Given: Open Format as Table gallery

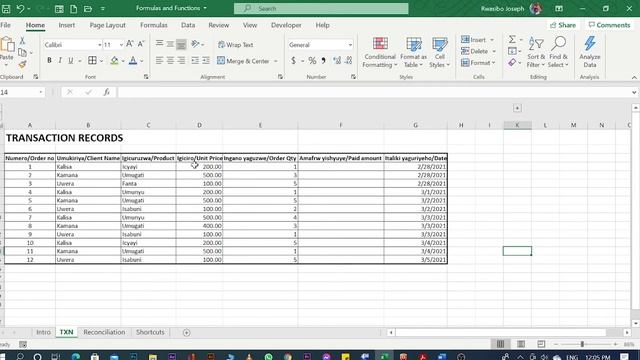Looking at the screenshot, I should pos(413,52).
